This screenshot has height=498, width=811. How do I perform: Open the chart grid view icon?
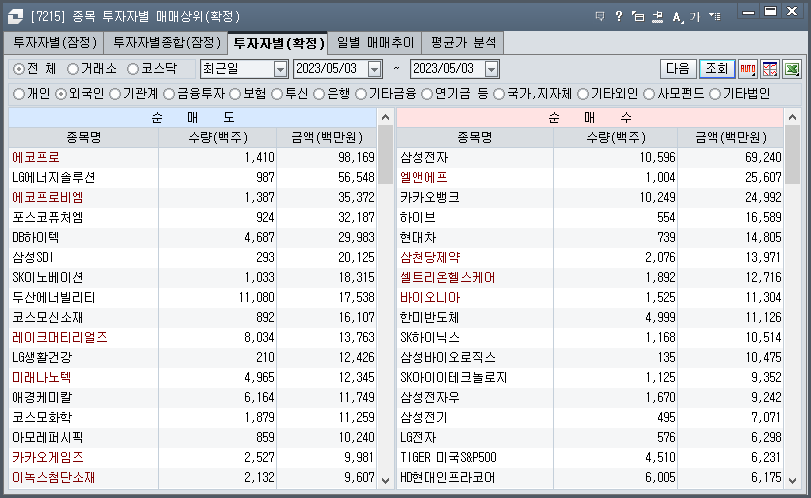pyautogui.click(x=770, y=69)
